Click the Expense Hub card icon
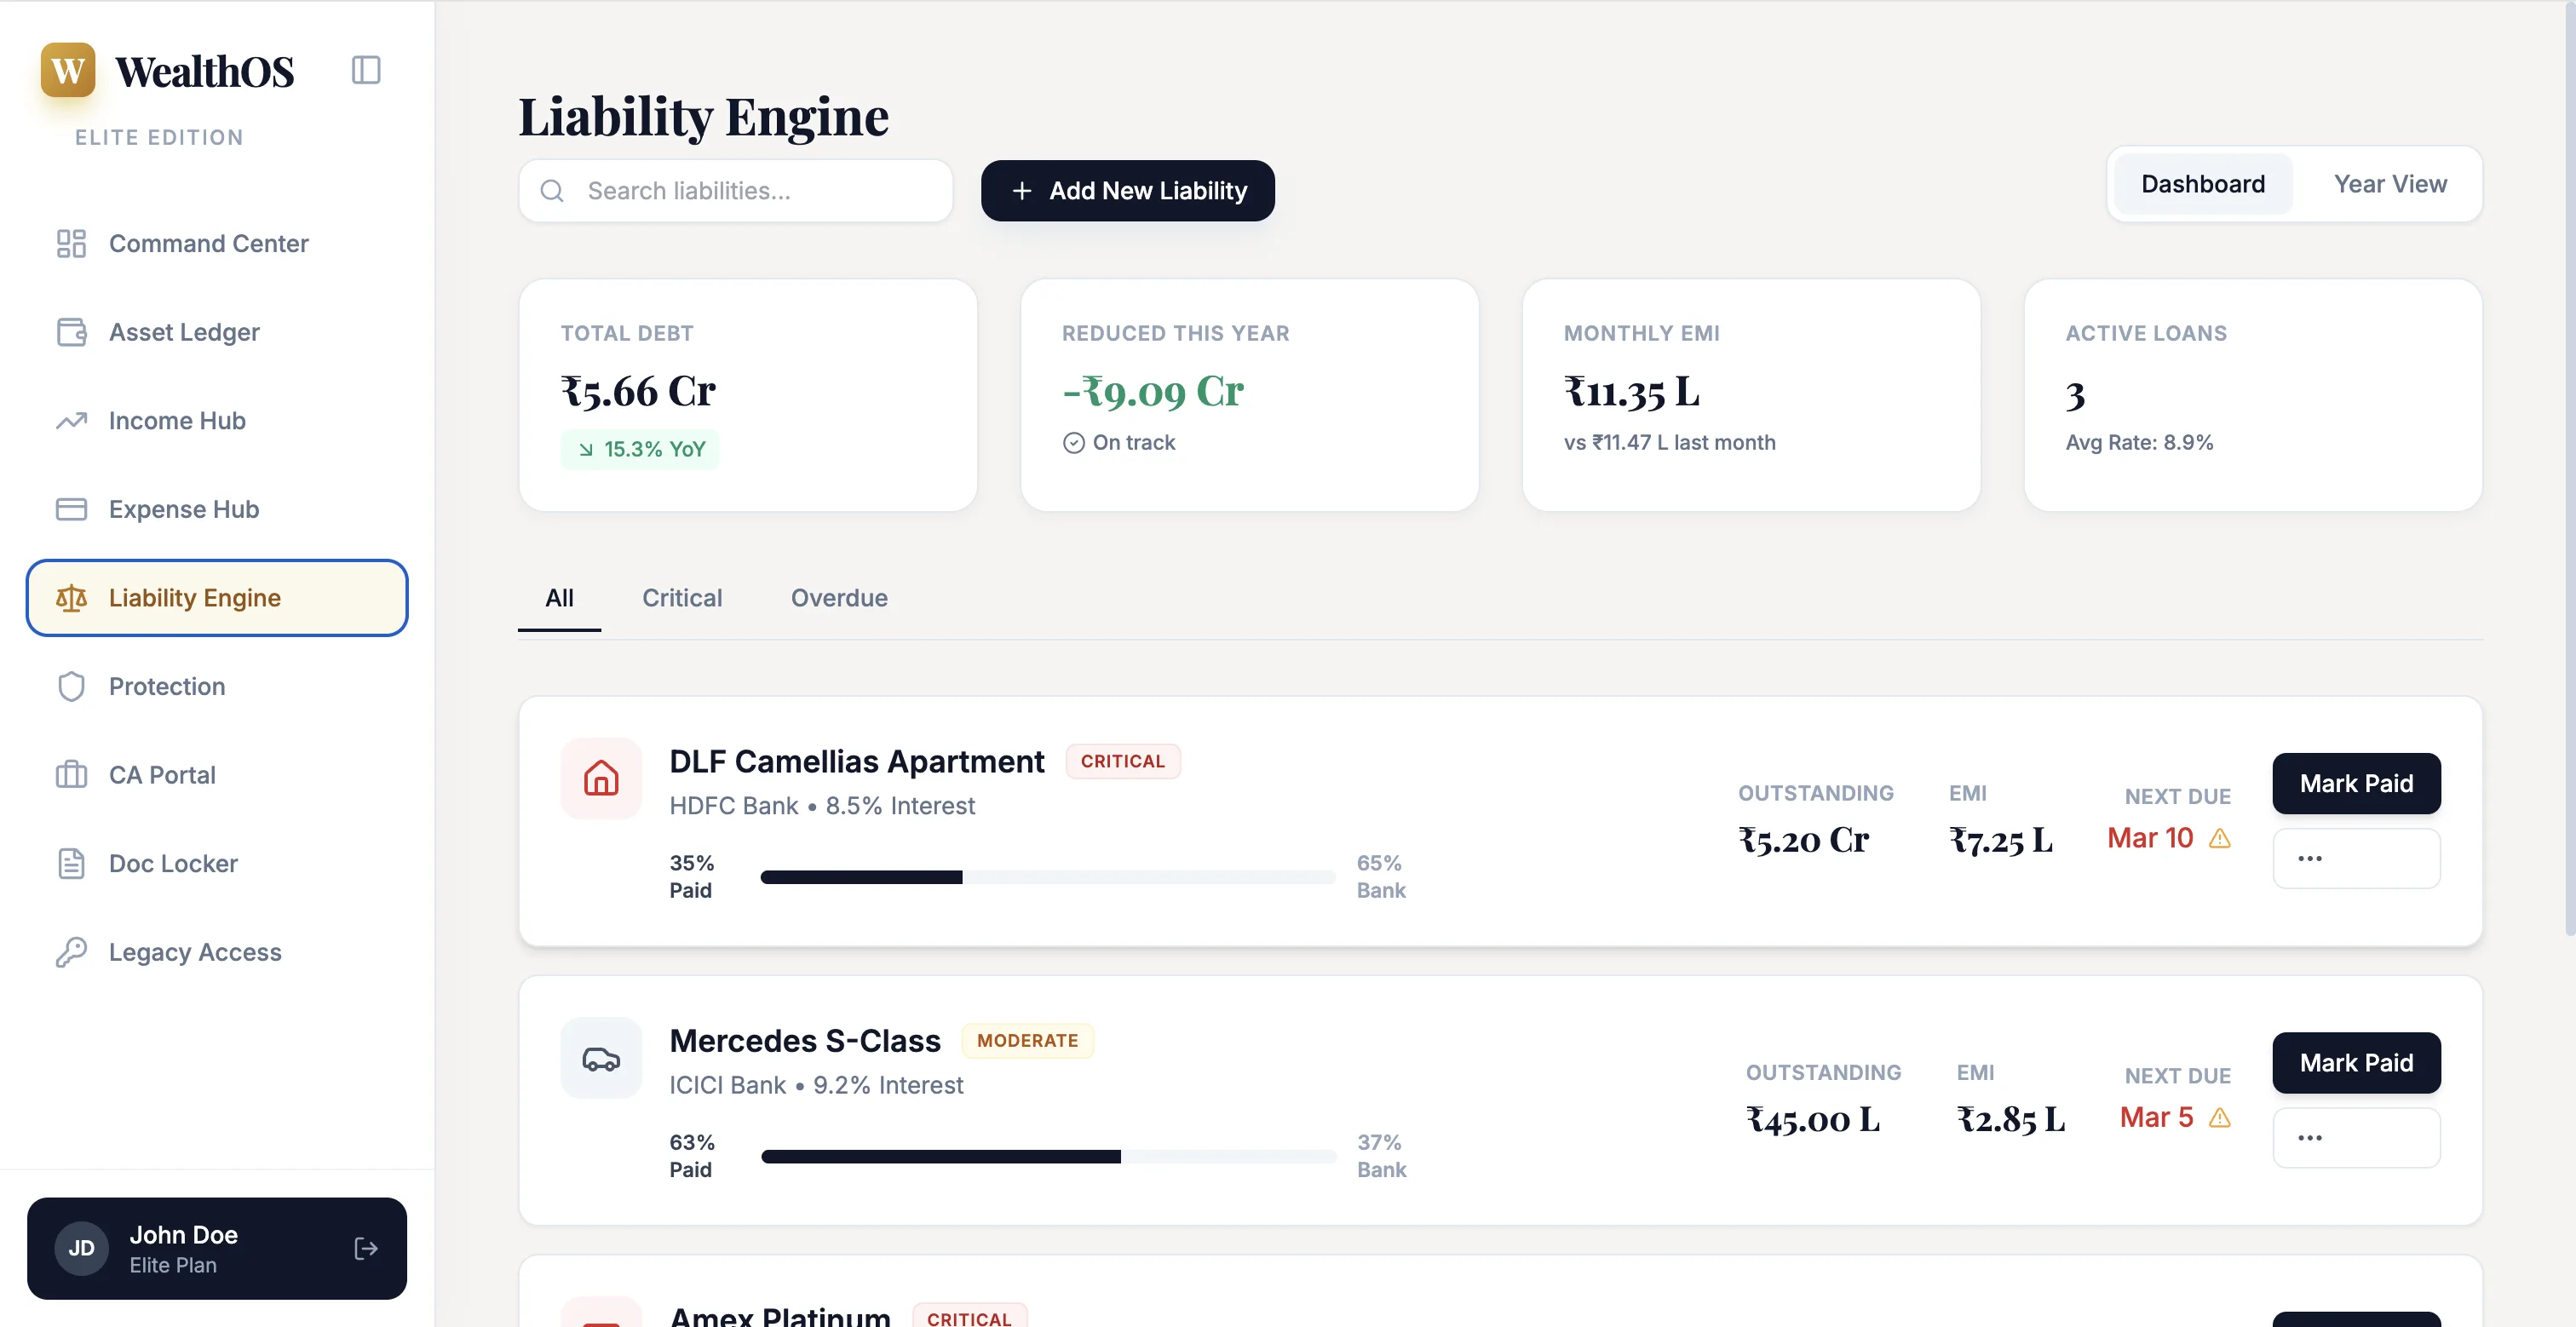 click(71, 509)
